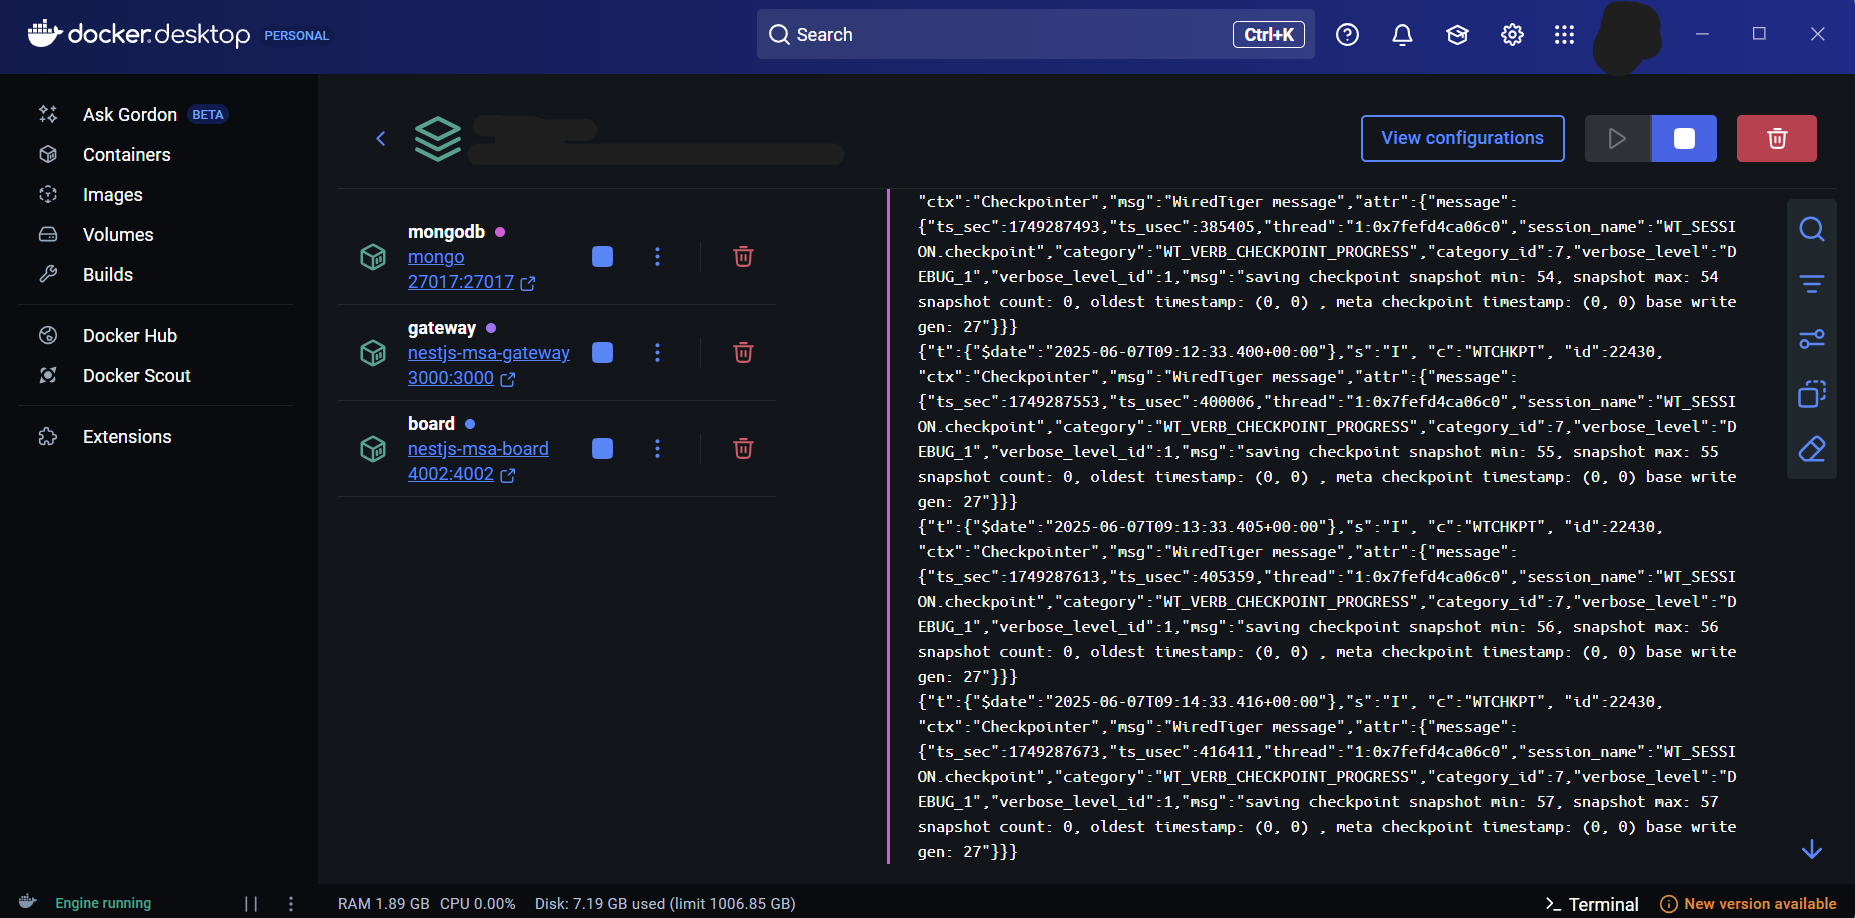Image resolution: width=1855 pixels, height=918 pixels.
Task: Open the Terminal in status bar
Action: pyautogui.click(x=1592, y=904)
